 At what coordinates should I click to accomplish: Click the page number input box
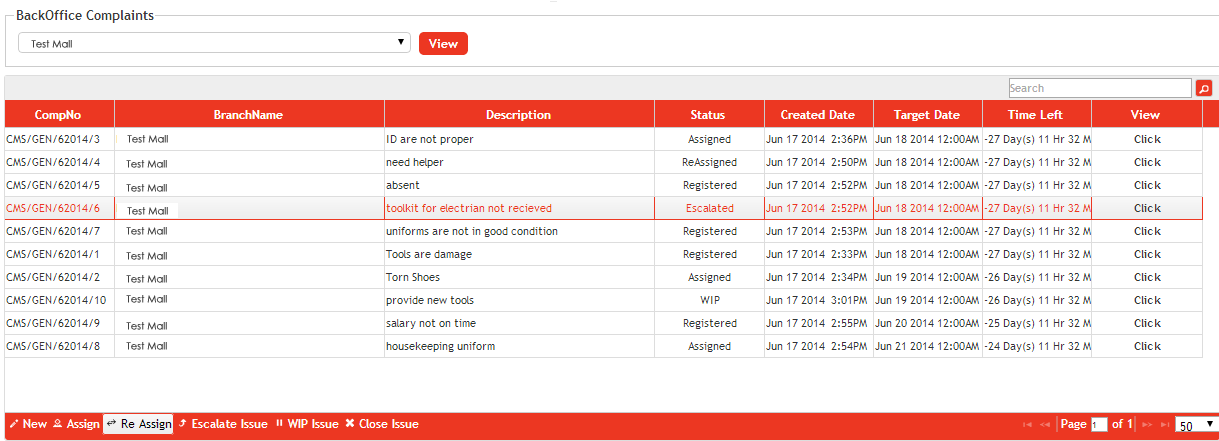pyautogui.click(x=1100, y=425)
